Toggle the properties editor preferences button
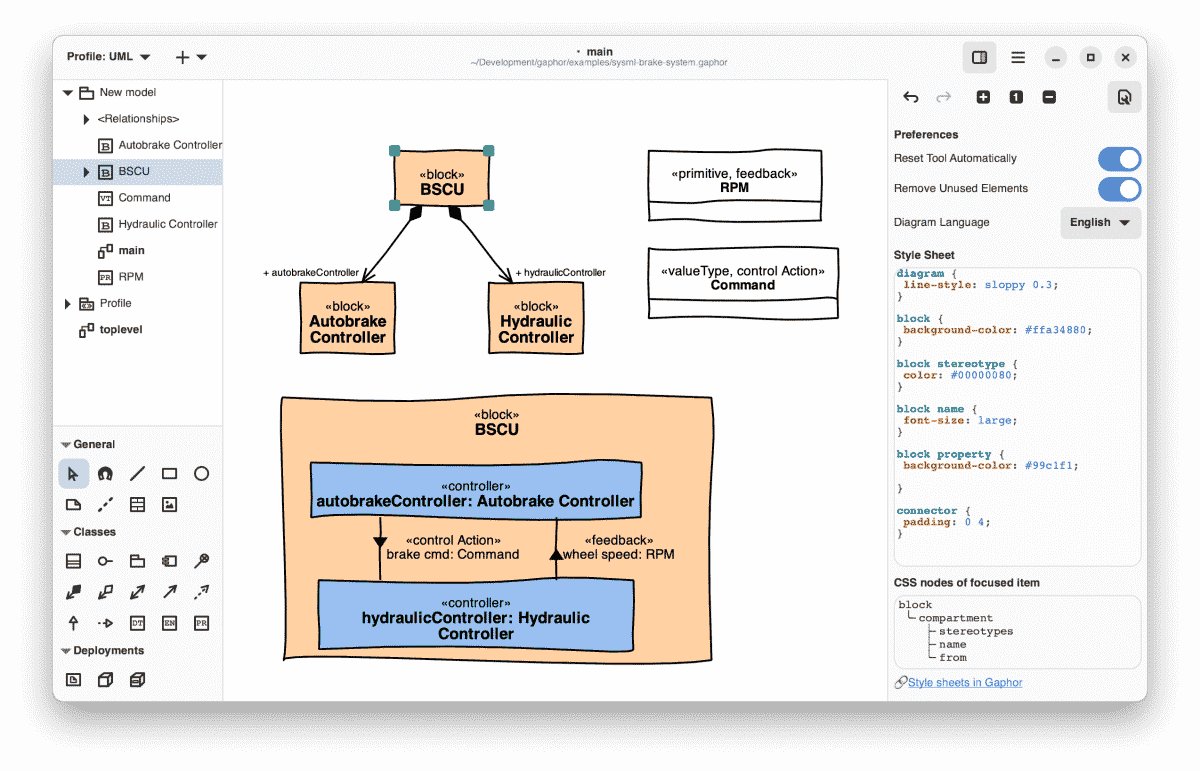The image size is (1200, 771). (1124, 97)
